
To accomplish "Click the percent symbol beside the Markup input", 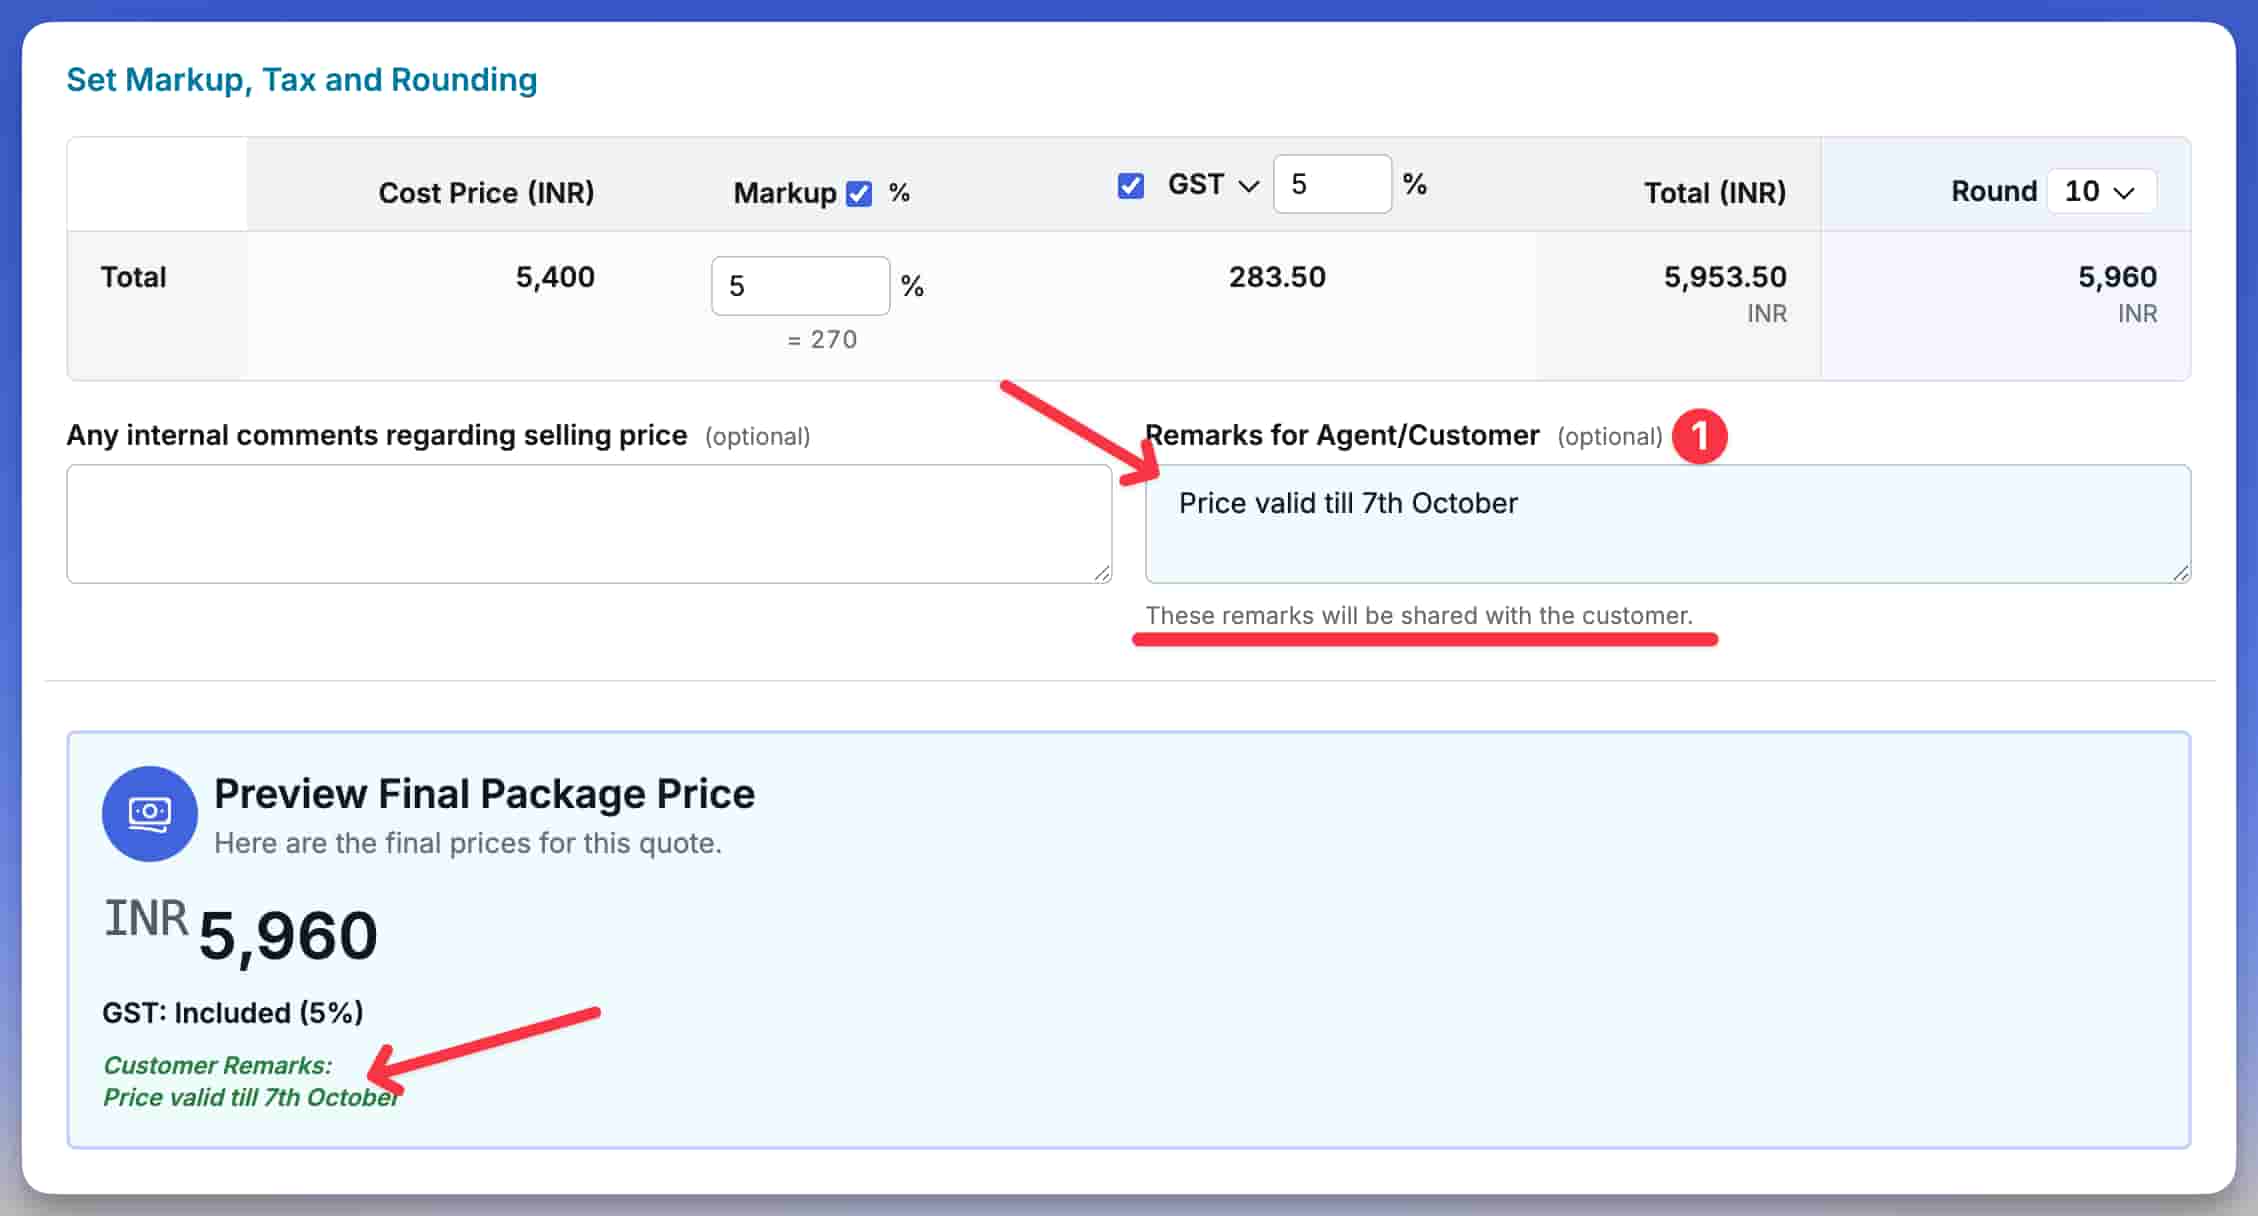I will pos(914,287).
